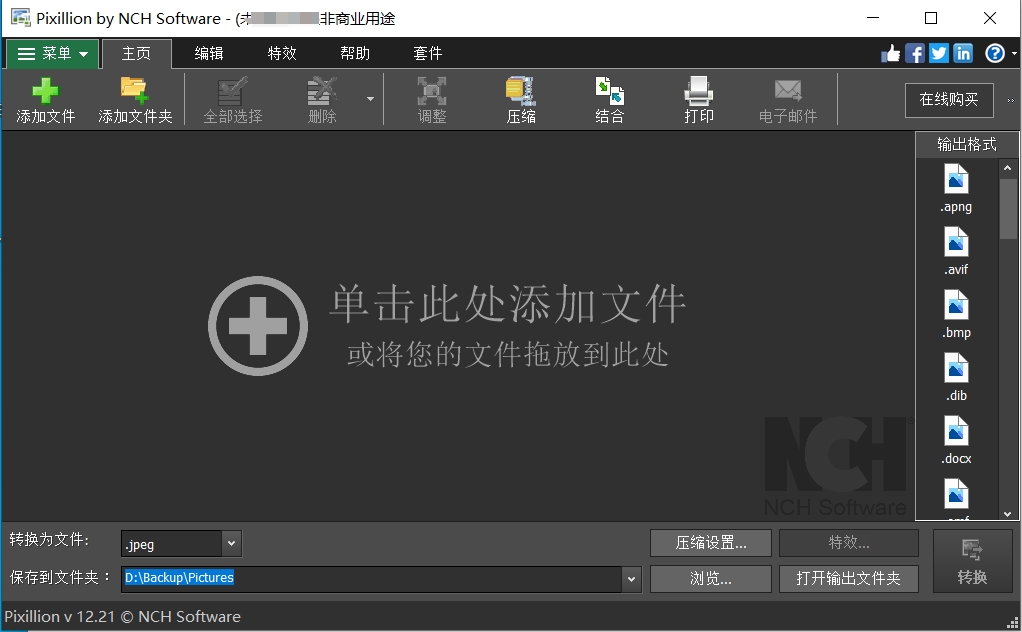Image resolution: width=1022 pixels, height=632 pixels.
Task: Share via the LinkedIn icon
Action: pos(963,53)
